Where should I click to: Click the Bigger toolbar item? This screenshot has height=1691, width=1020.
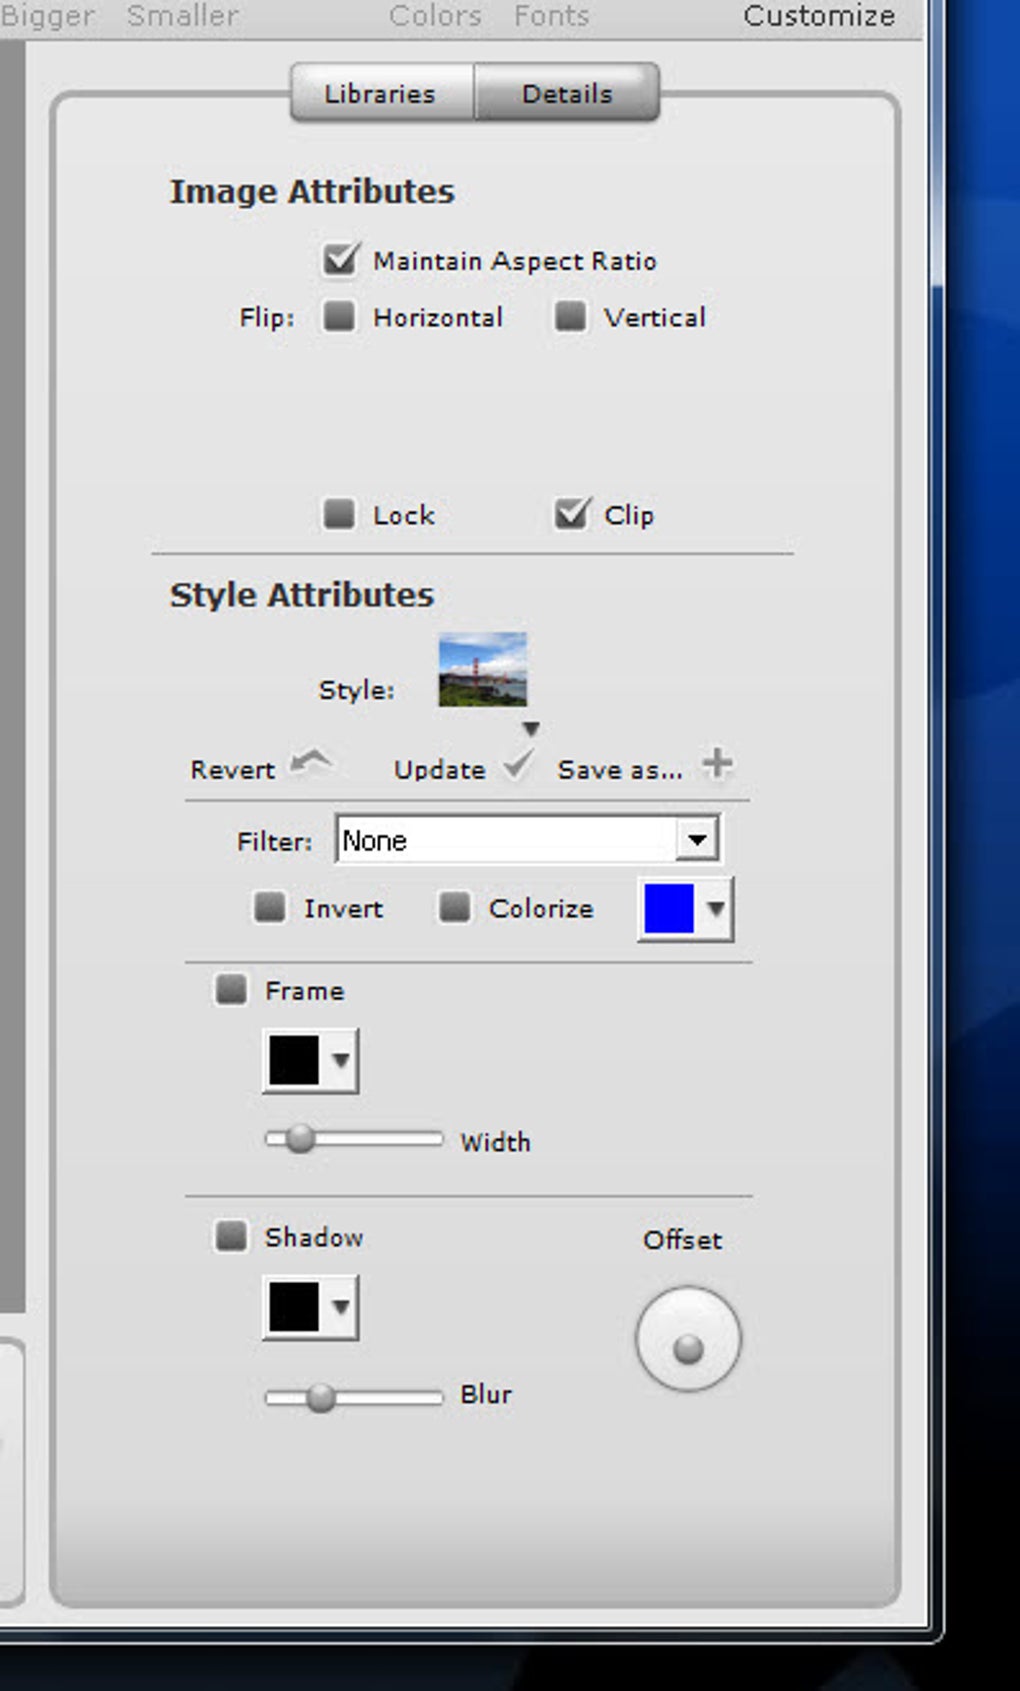point(48,16)
